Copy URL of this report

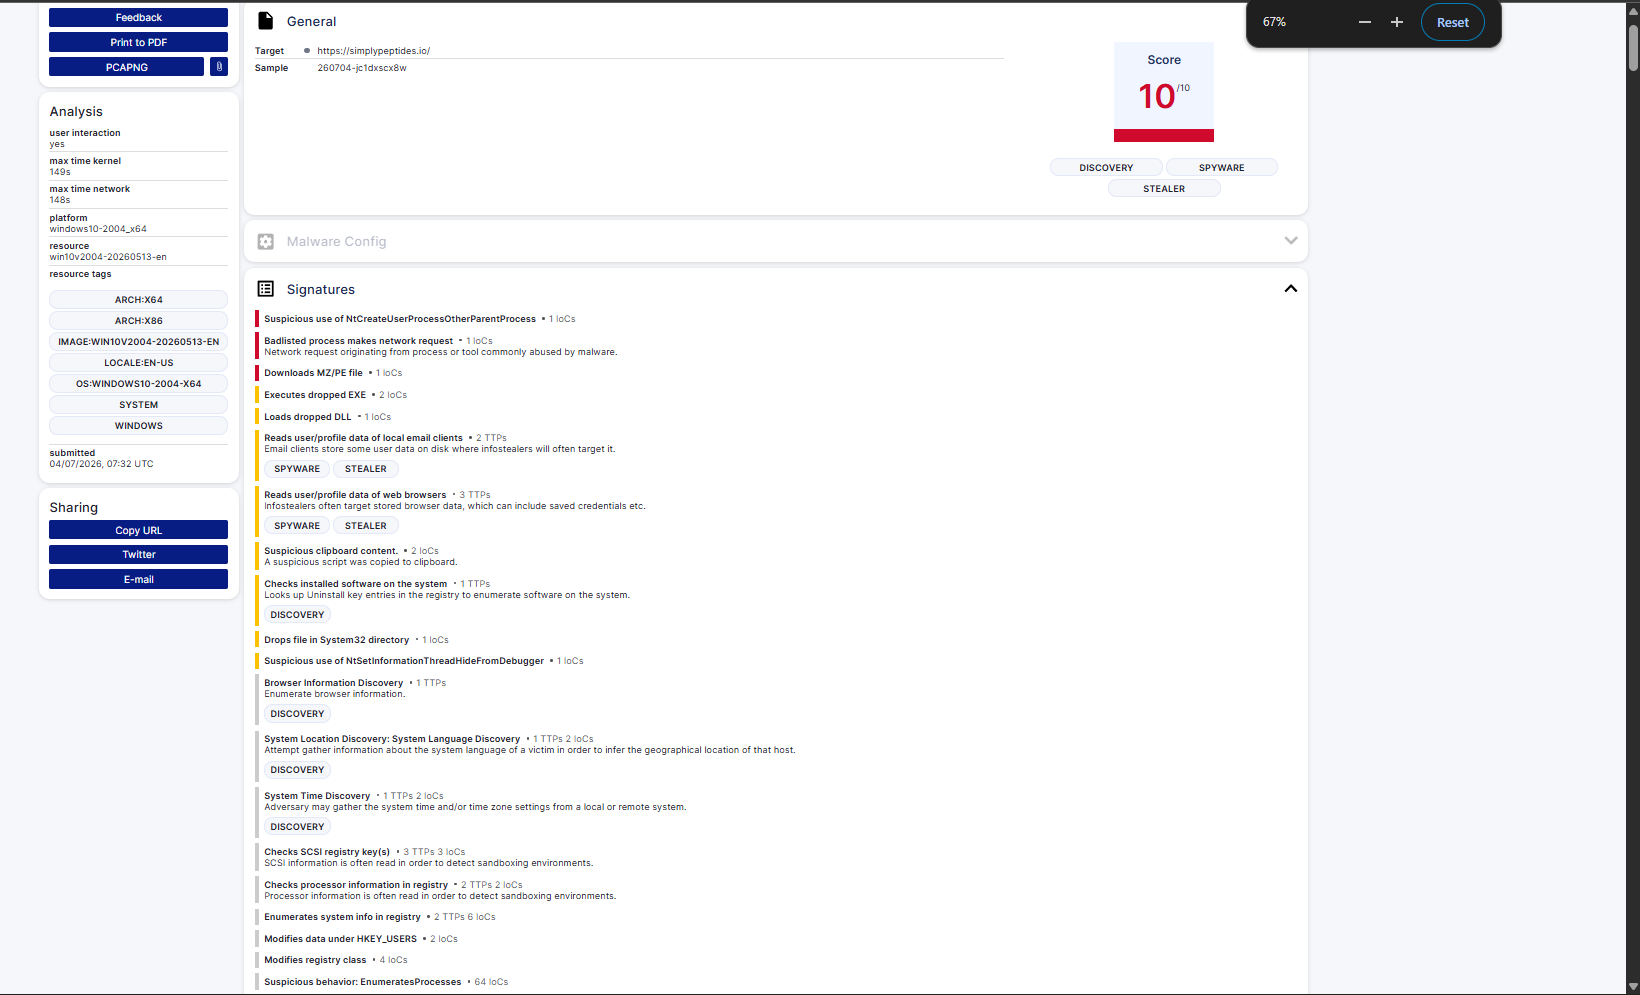138,530
